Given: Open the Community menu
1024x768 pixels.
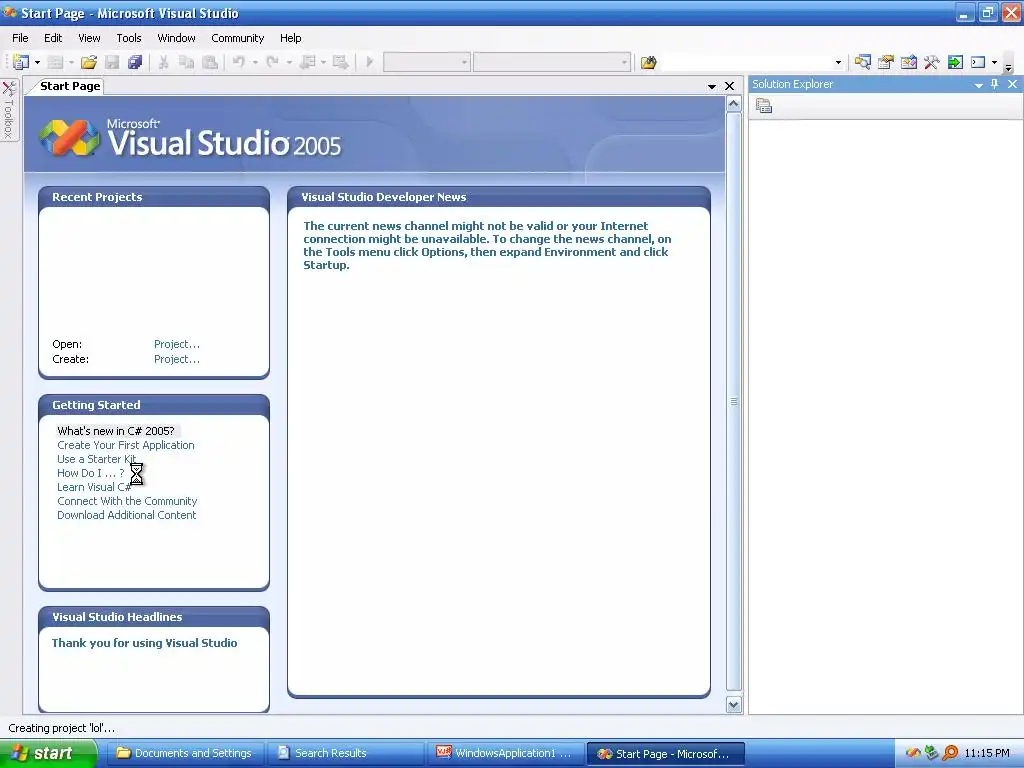Looking at the screenshot, I should tap(238, 38).
